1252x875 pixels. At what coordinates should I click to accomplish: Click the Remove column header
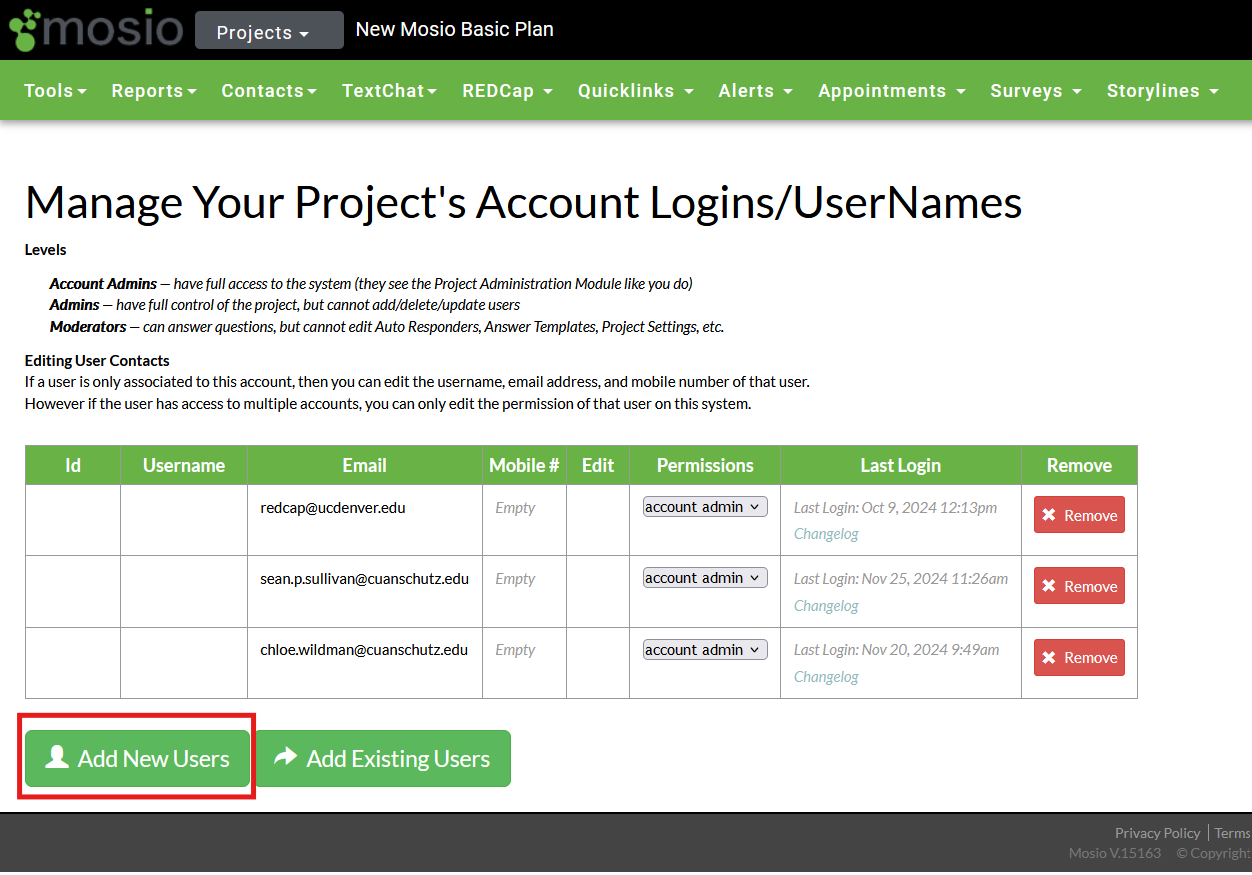coord(1079,465)
